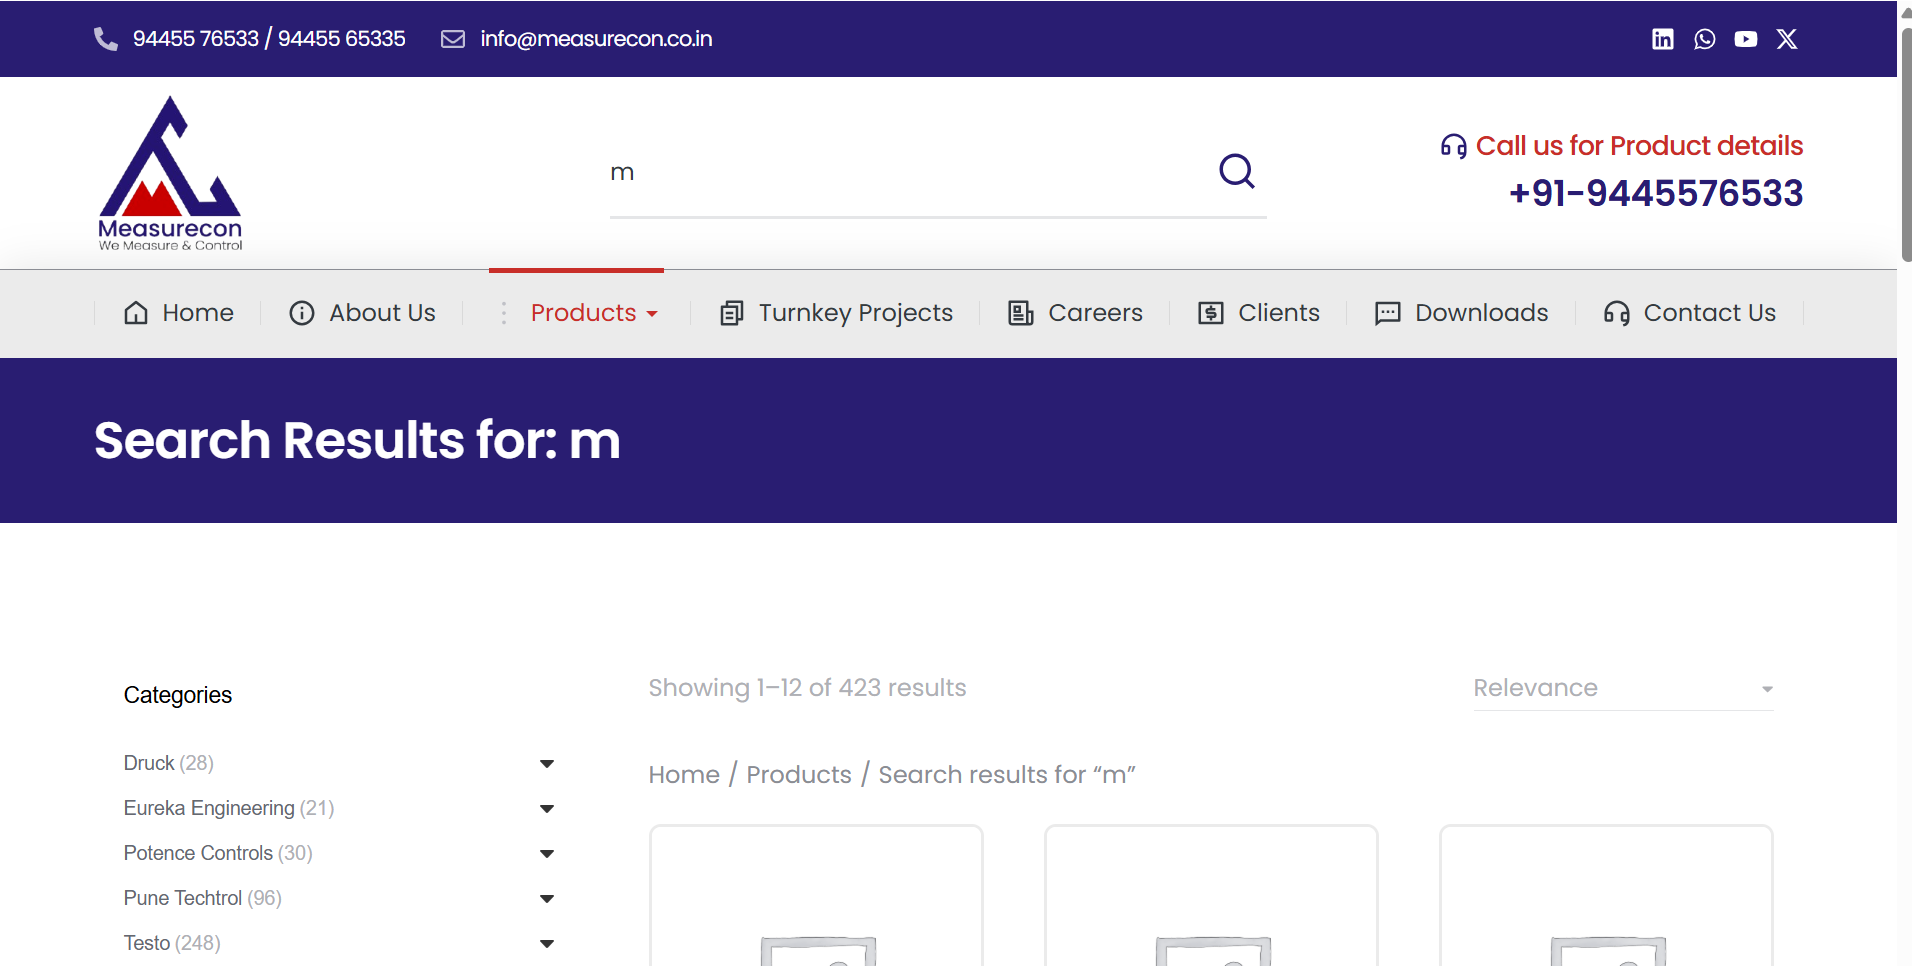This screenshot has height=966, width=1912.
Task: Open the third product thumbnail card
Action: pyautogui.click(x=1606, y=896)
